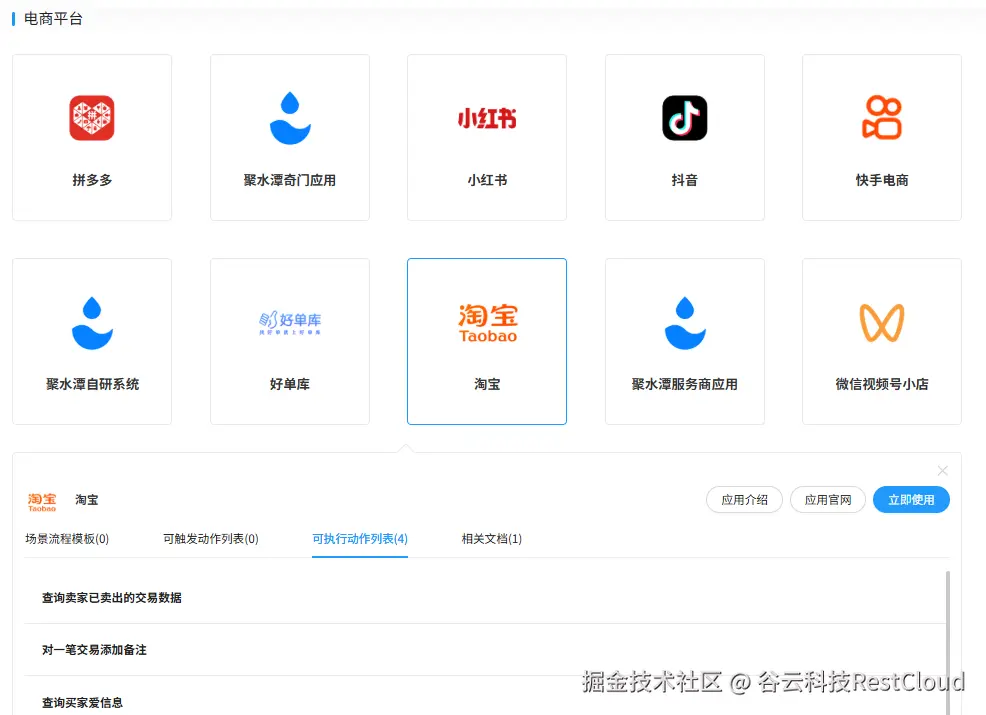Click the 微信视频号小店 label
This screenshot has width=986, height=715.
click(x=882, y=384)
